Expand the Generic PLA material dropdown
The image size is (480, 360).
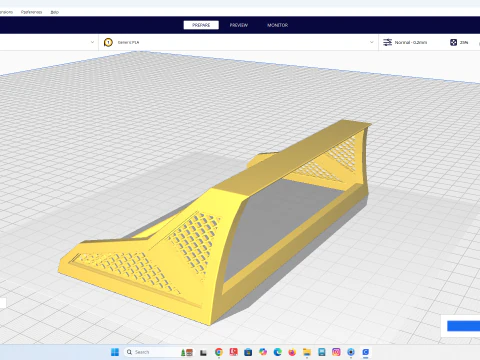coord(372,42)
